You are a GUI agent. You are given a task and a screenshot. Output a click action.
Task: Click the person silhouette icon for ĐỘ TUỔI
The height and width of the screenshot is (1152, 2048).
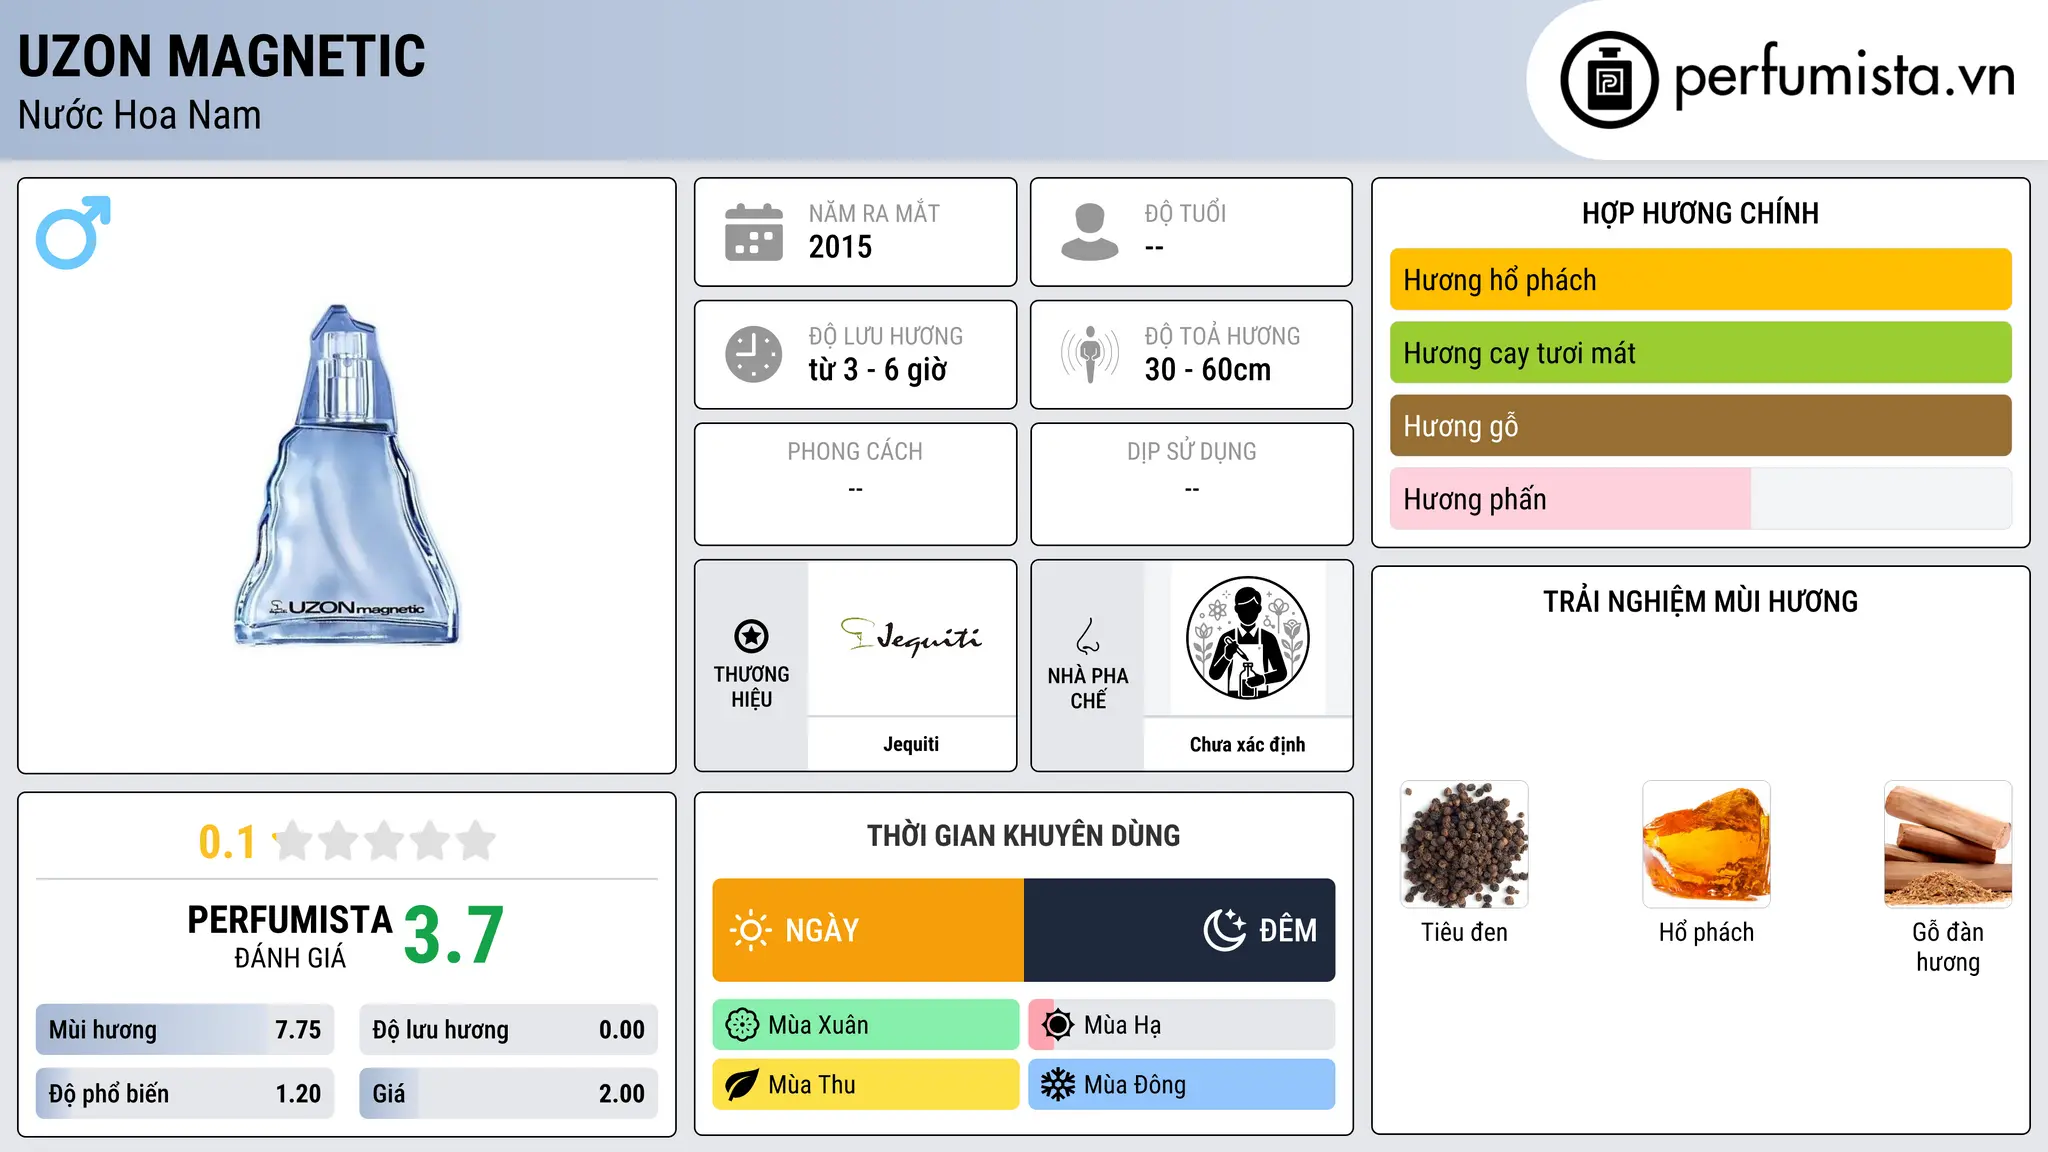tap(1090, 232)
